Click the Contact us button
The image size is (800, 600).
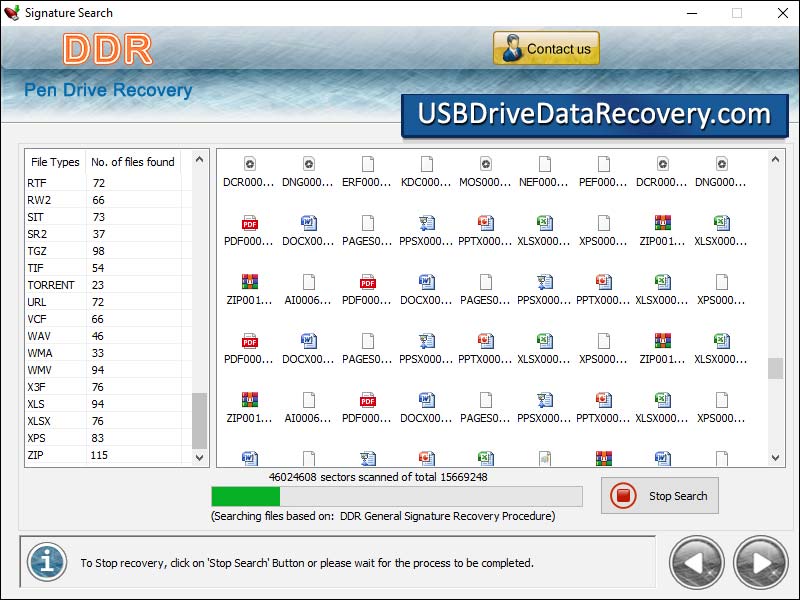pos(546,48)
